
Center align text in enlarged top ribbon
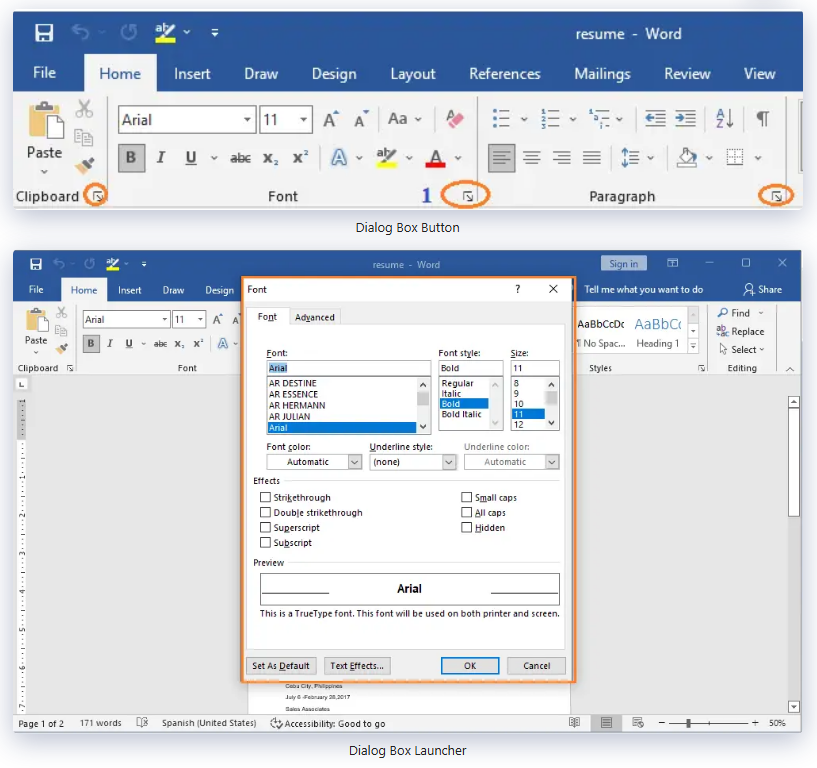click(x=531, y=157)
